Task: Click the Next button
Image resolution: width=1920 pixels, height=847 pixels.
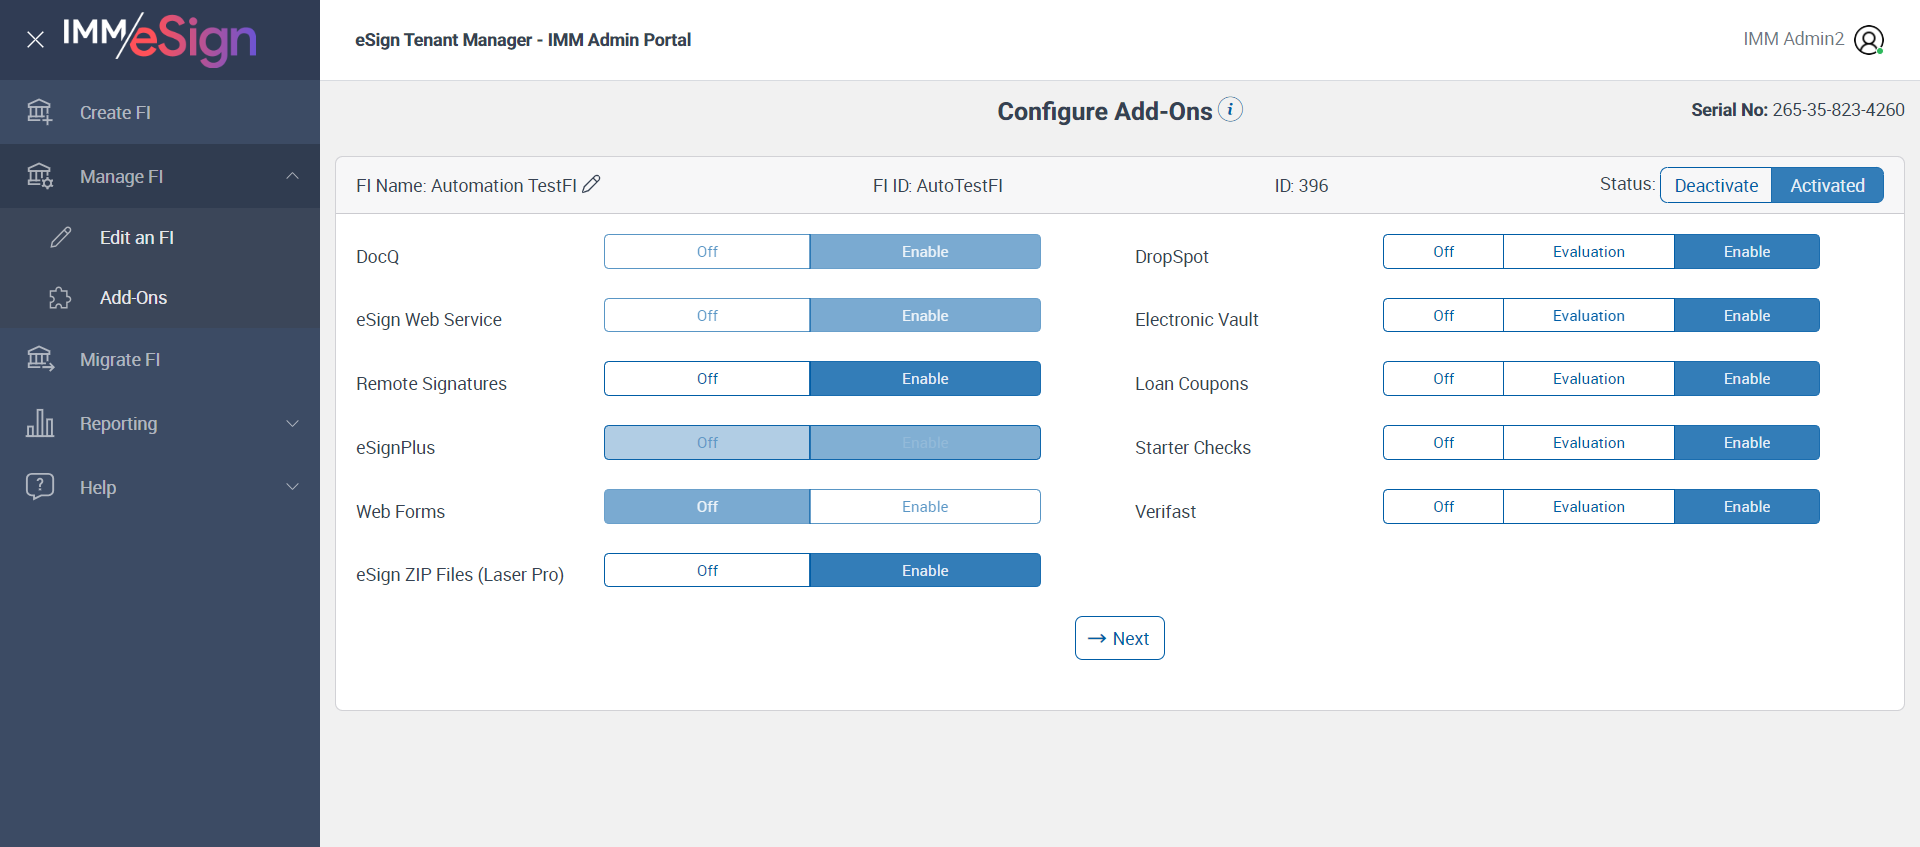Action: 1119,638
